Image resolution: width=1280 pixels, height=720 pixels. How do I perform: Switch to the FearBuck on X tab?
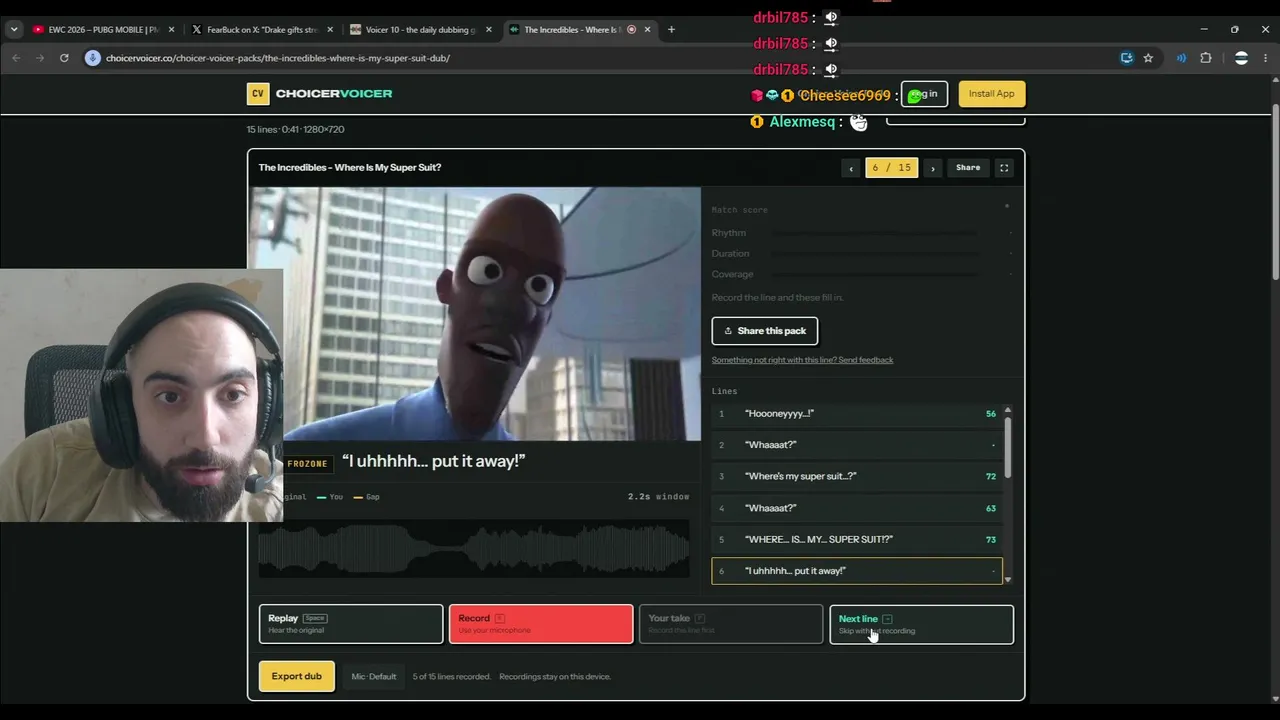pos(262,30)
